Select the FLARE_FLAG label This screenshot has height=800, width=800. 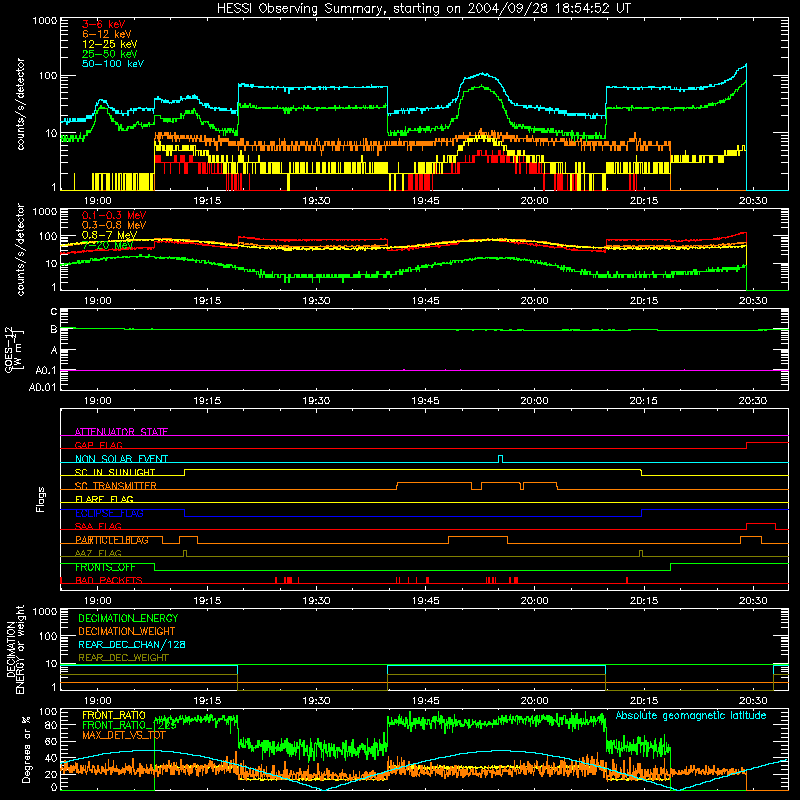pos(104,499)
